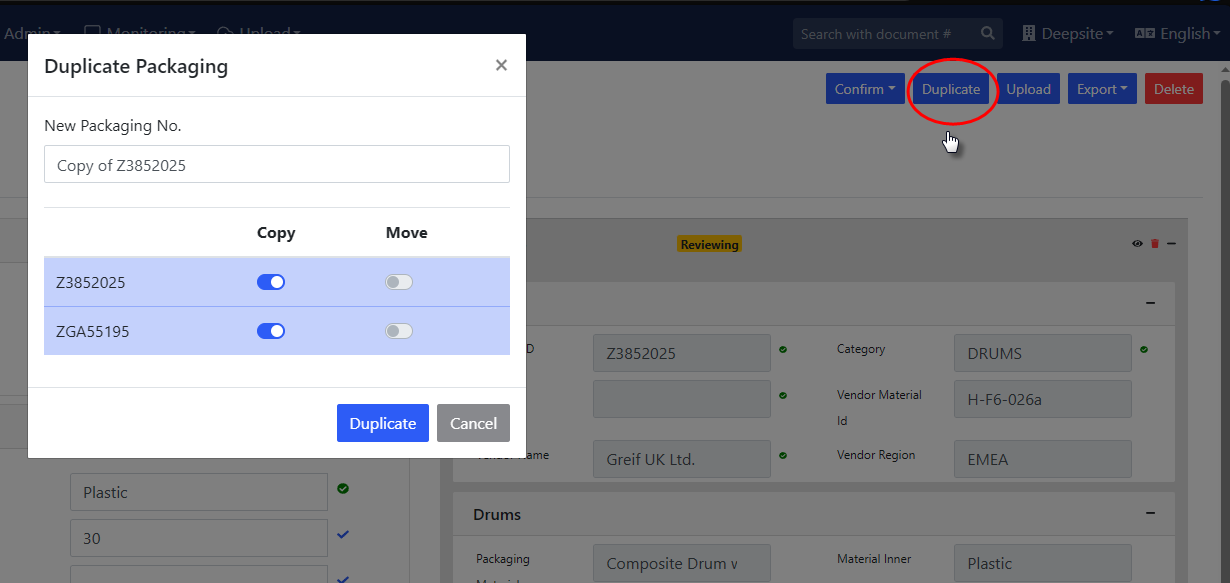The height and width of the screenshot is (583, 1230).
Task: Click green check icon beside Plastic field
Action: pyautogui.click(x=343, y=489)
